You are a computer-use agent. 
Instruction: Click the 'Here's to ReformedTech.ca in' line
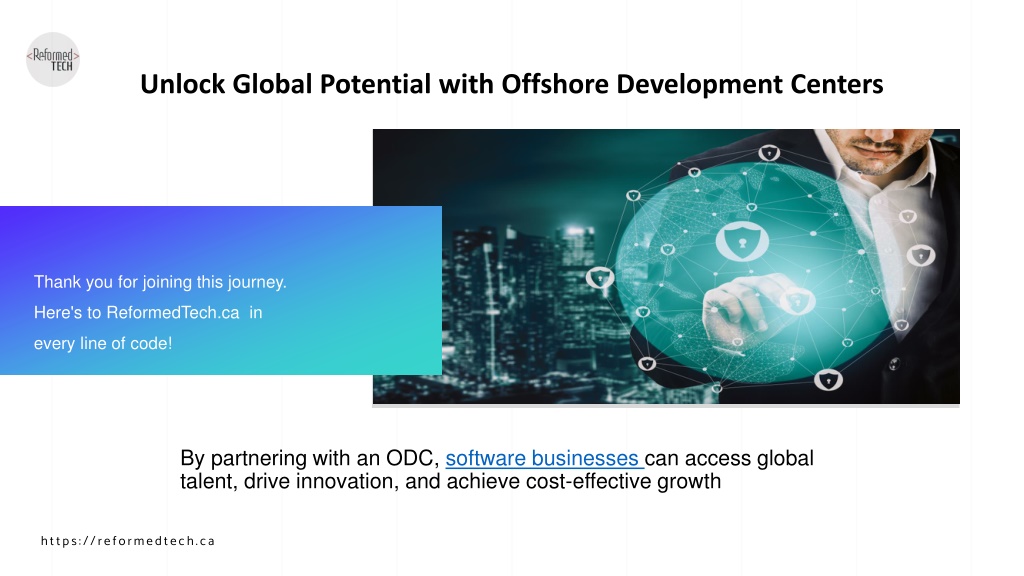click(148, 313)
